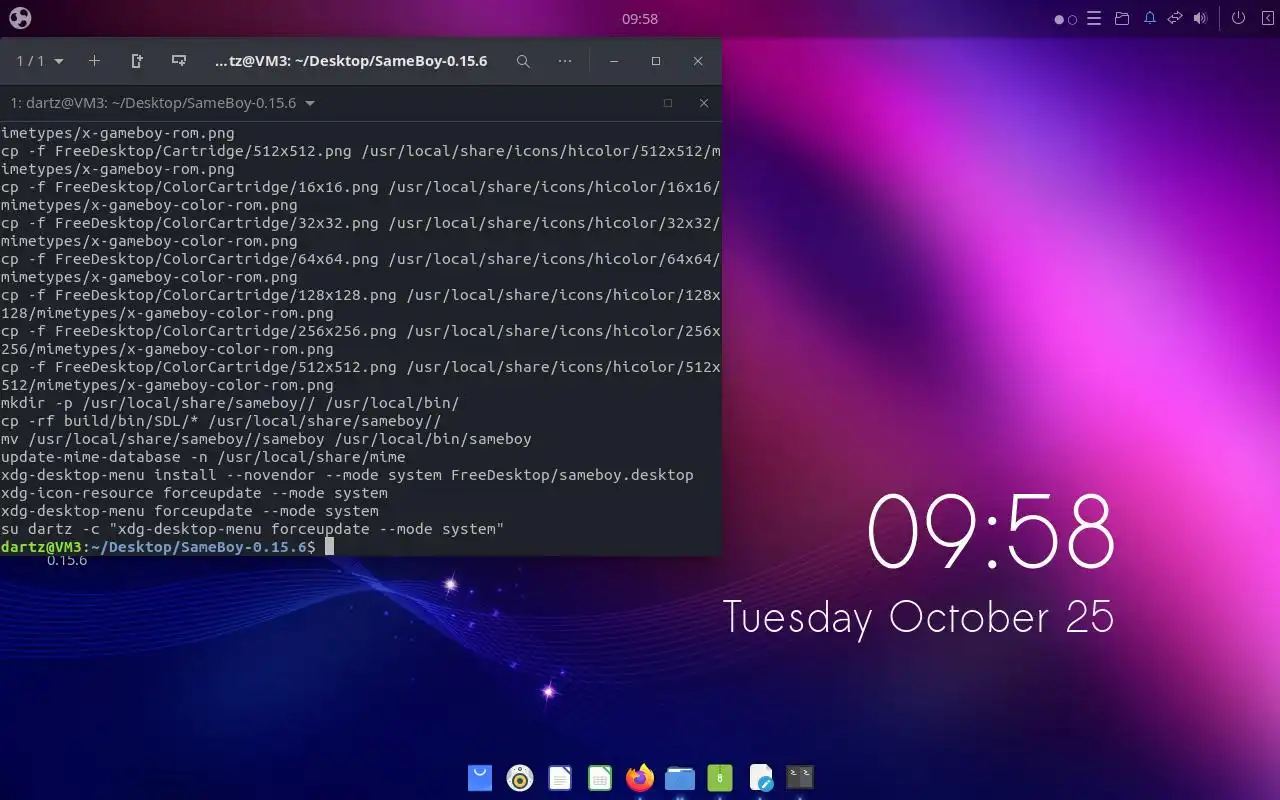Viewport: 1280px width, 800px height.
Task: Click the add-terminal icon beside detach icon
Action: pyautogui.click(x=179, y=61)
